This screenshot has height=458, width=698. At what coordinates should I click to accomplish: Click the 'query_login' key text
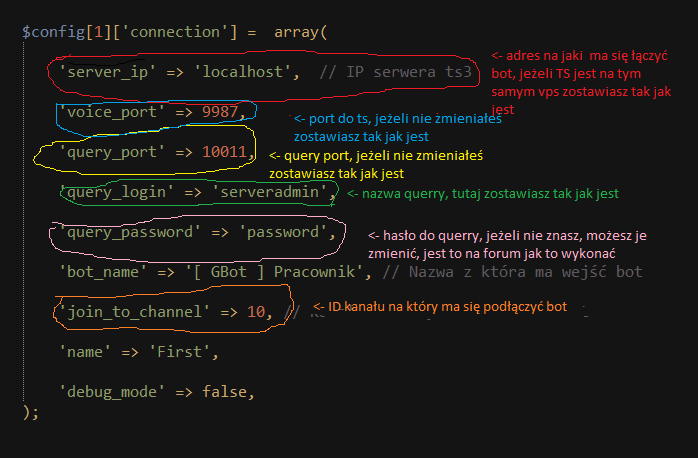113,191
